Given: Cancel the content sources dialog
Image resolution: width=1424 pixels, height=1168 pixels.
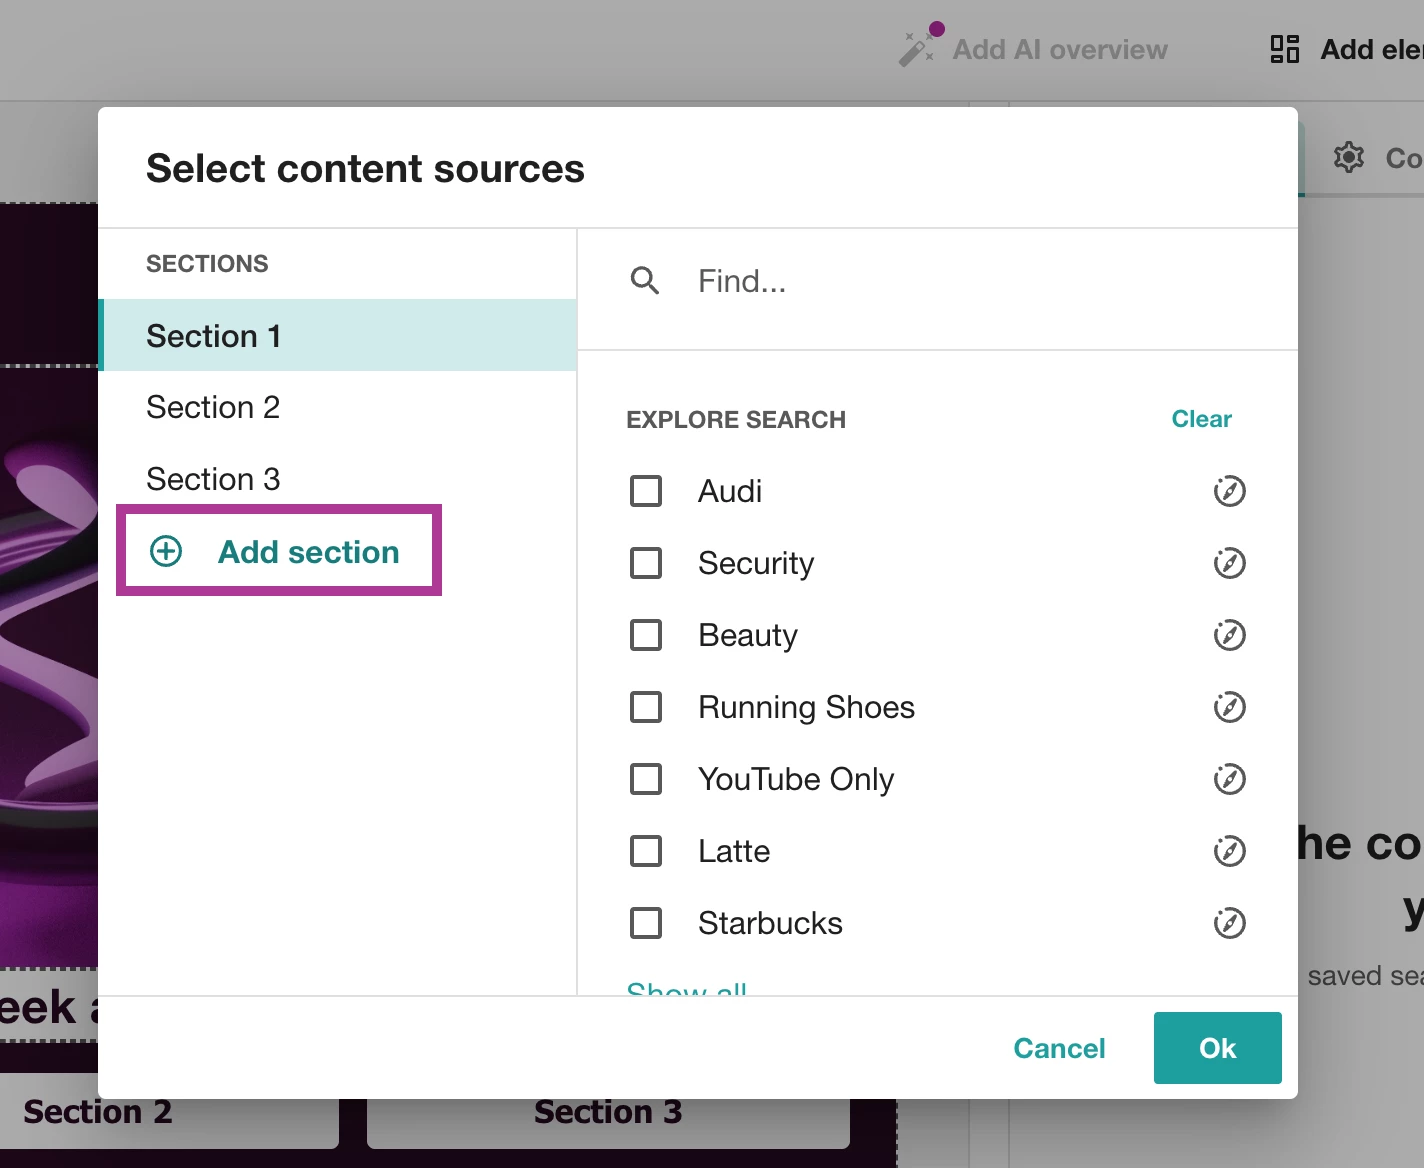Looking at the screenshot, I should tap(1059, 1048).
